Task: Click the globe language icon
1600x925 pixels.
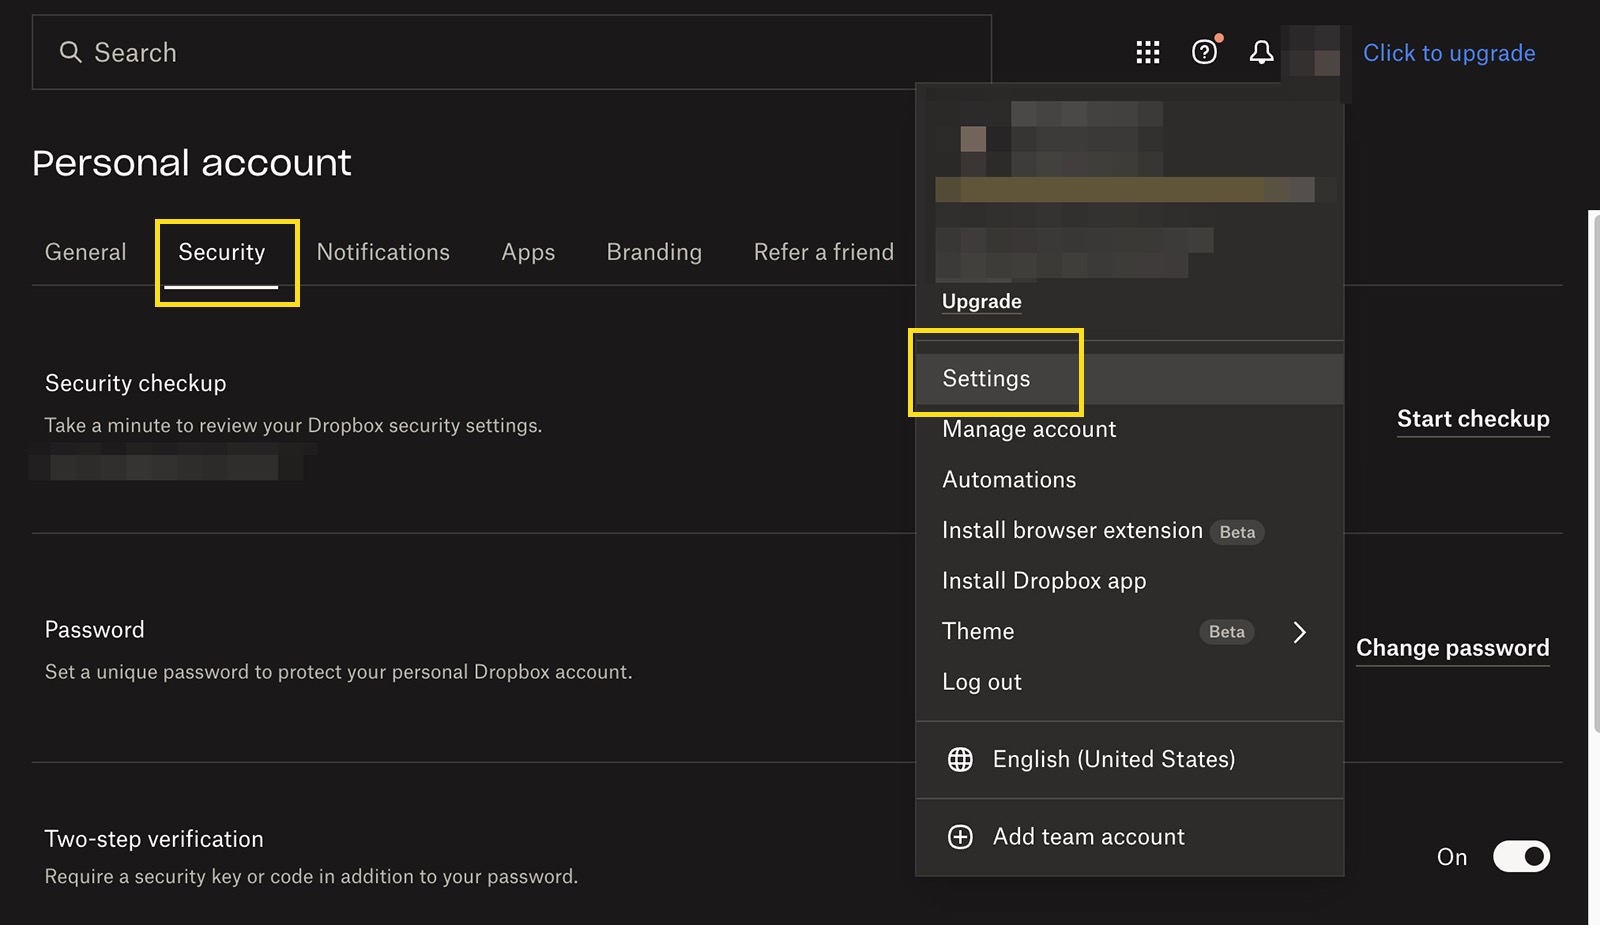Action: (x=960, y=759)
